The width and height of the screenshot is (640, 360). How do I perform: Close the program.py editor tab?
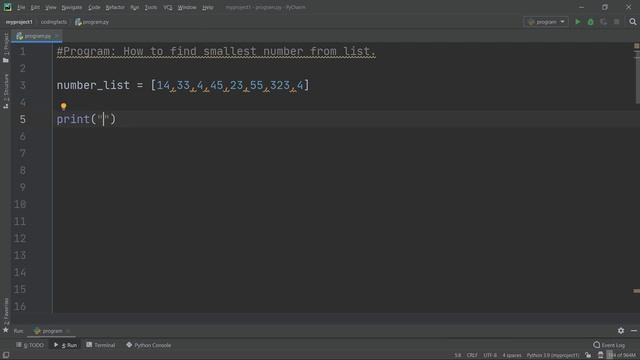coord(57,36)
